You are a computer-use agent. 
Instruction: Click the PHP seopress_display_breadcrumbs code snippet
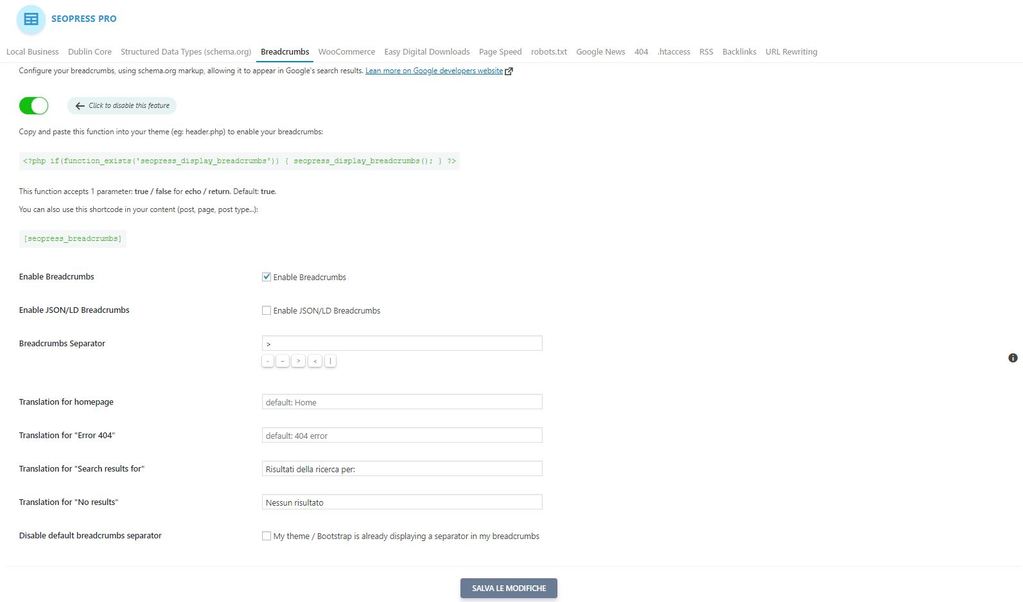coord(239,161)
